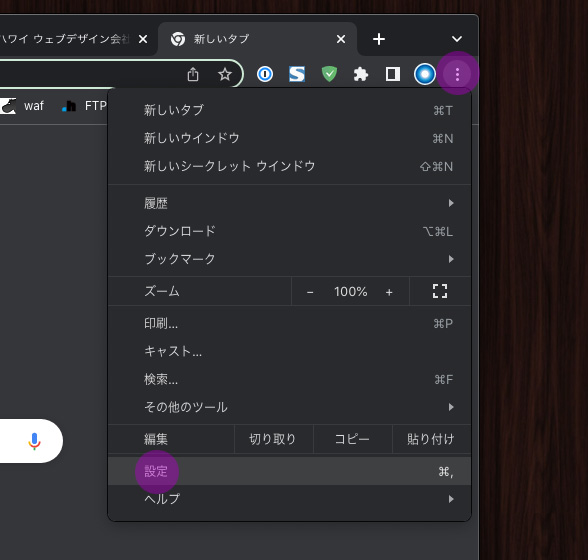Click the blue profile avatar icon
The image size is (588, 560).
pos(425,74)
